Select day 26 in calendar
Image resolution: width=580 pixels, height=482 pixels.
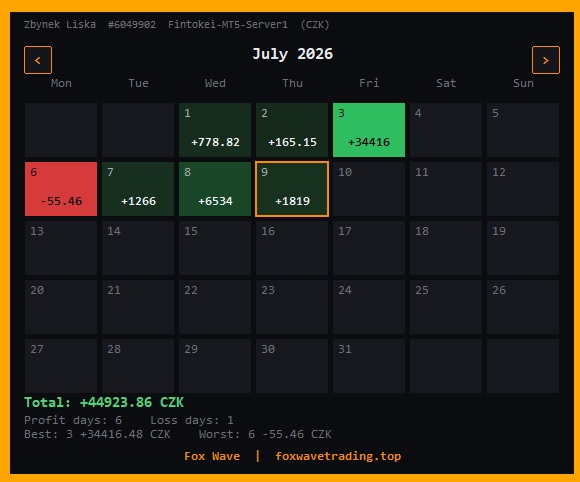tap(523, 307)
